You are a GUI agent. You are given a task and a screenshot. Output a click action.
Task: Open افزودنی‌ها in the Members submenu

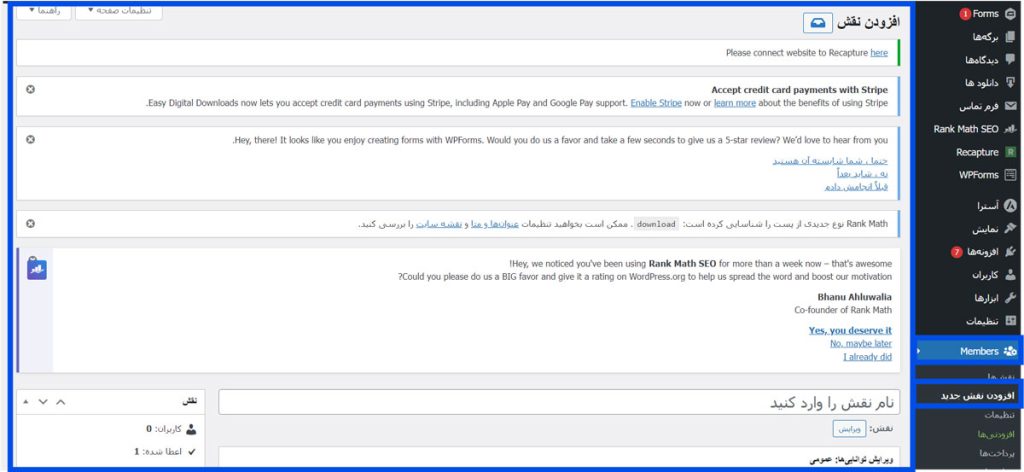click(x=996, y=433)
